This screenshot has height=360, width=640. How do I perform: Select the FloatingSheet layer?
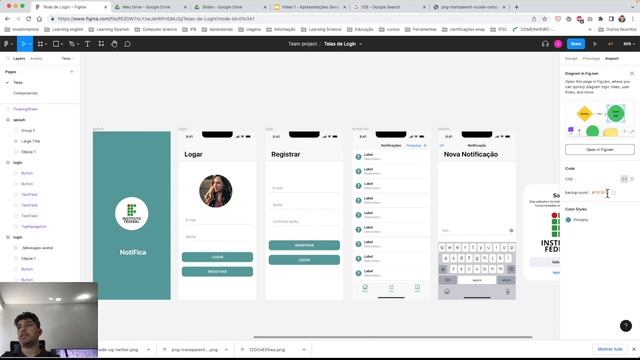coord(25,109)
